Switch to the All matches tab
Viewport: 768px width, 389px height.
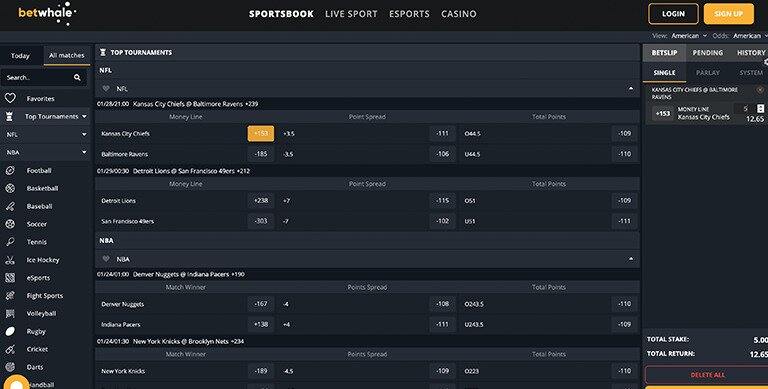[x=67, y=56]
